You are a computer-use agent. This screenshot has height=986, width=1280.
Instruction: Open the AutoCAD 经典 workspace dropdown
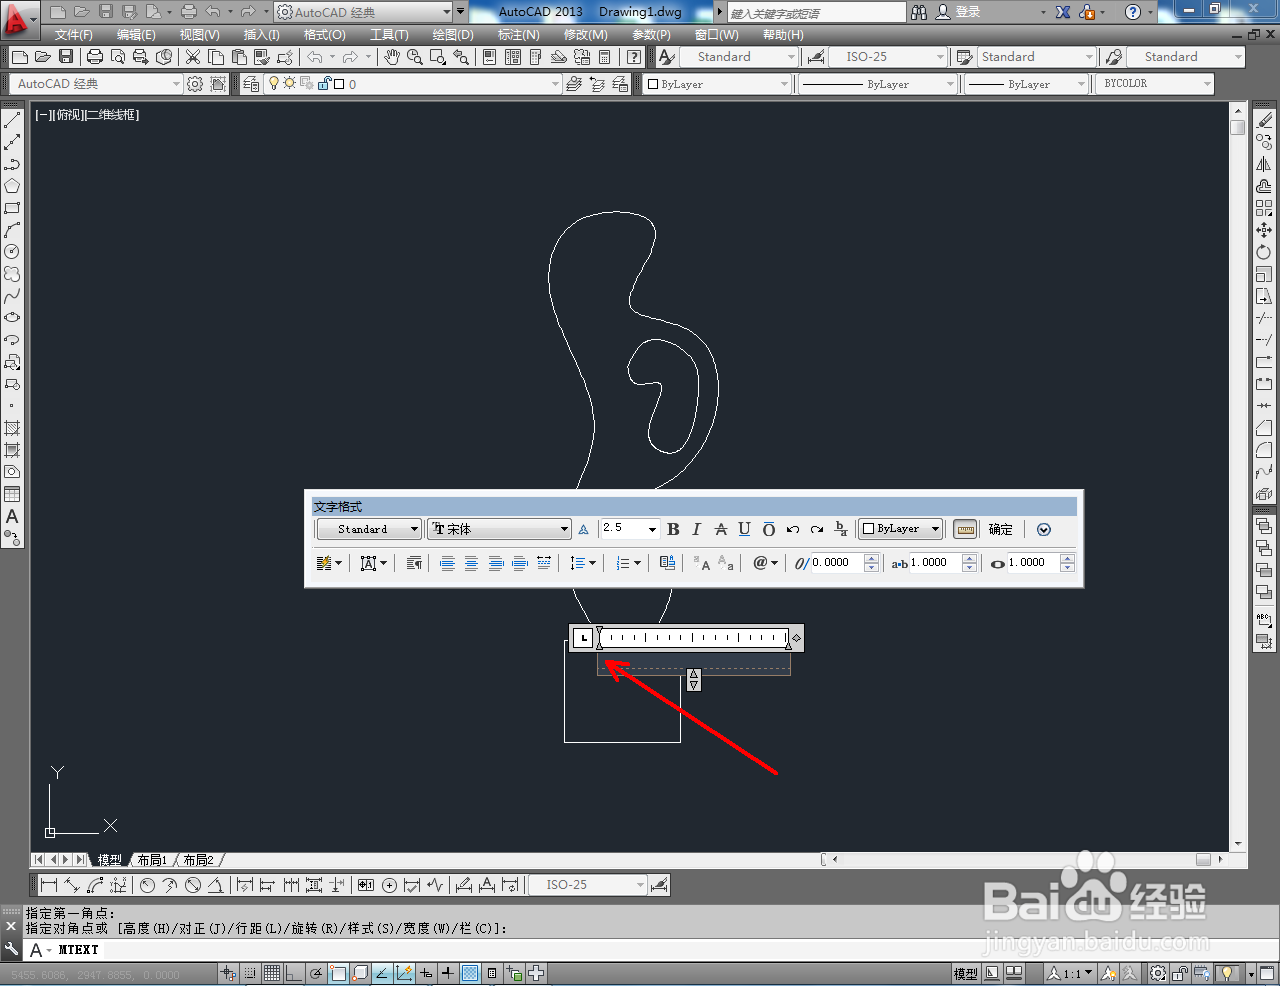point(95,84)
